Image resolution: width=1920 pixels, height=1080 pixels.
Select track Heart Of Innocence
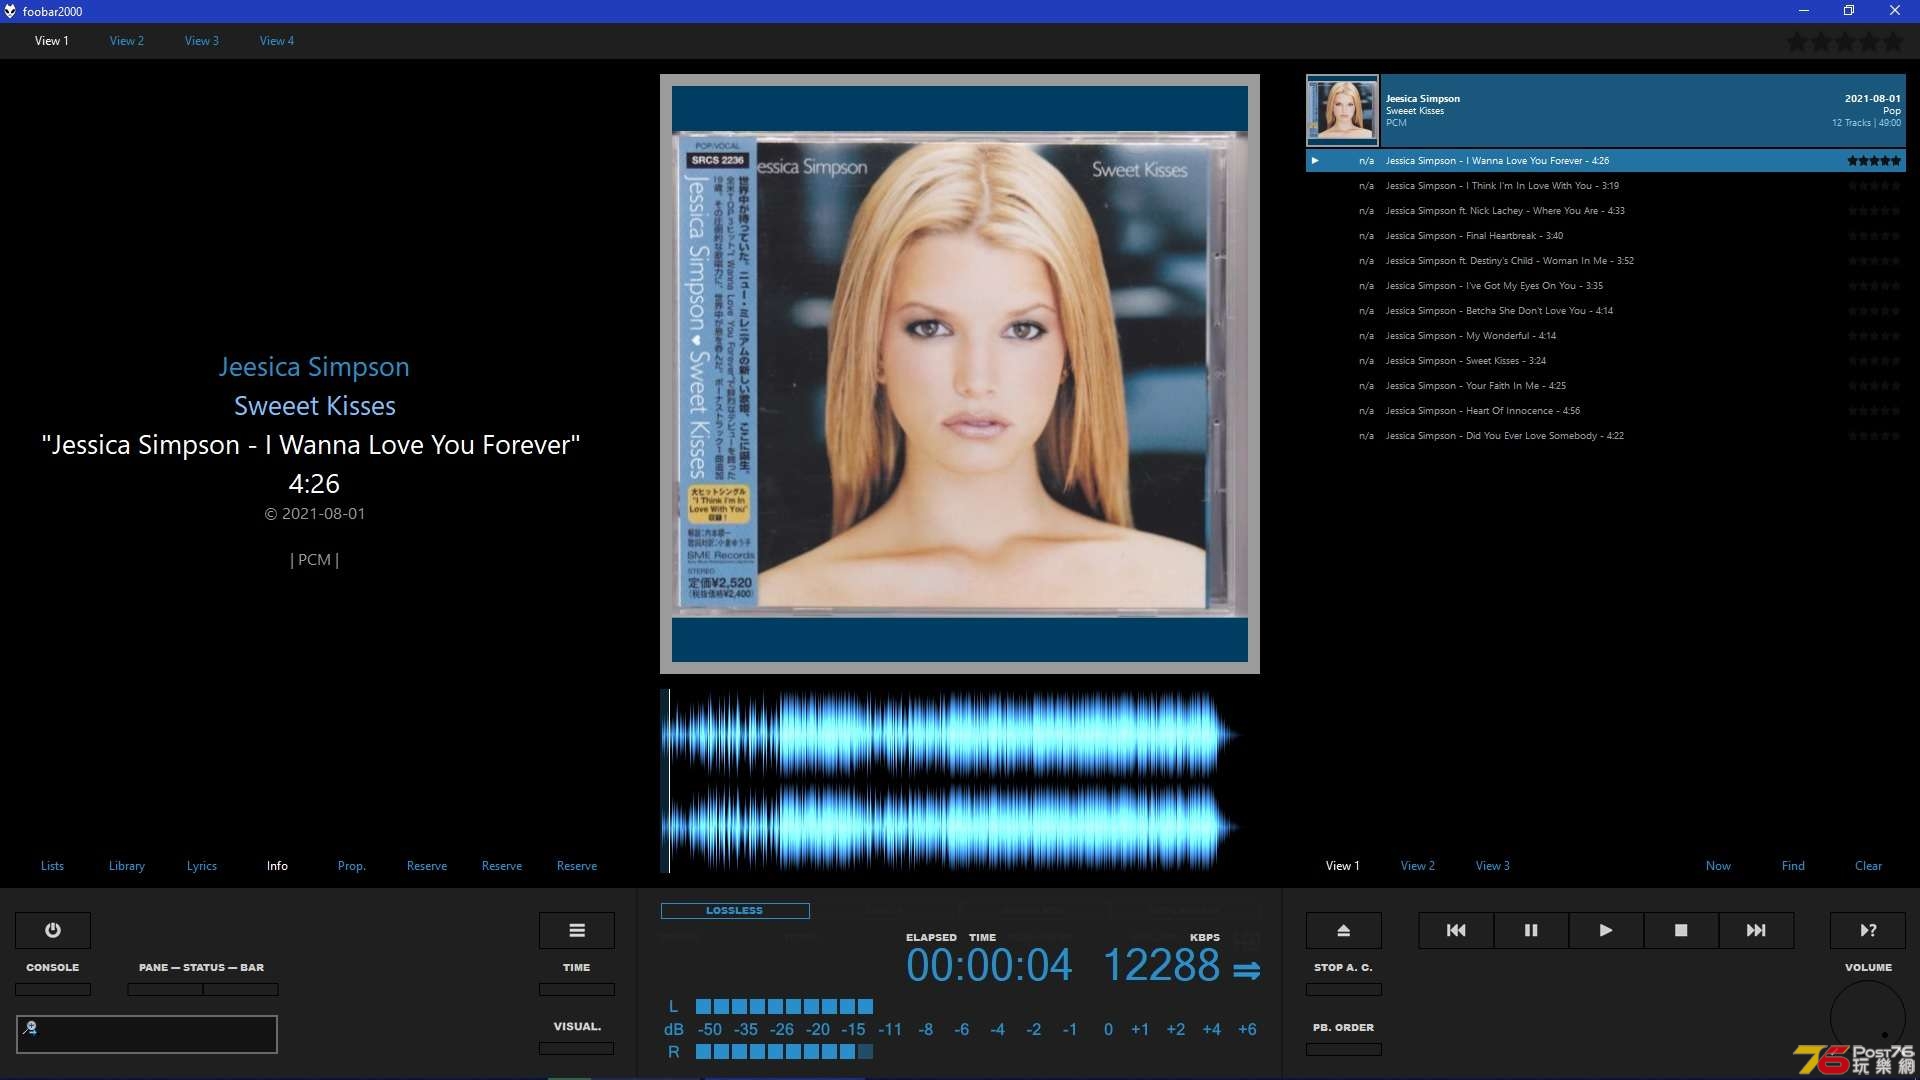pos(1606,410)
